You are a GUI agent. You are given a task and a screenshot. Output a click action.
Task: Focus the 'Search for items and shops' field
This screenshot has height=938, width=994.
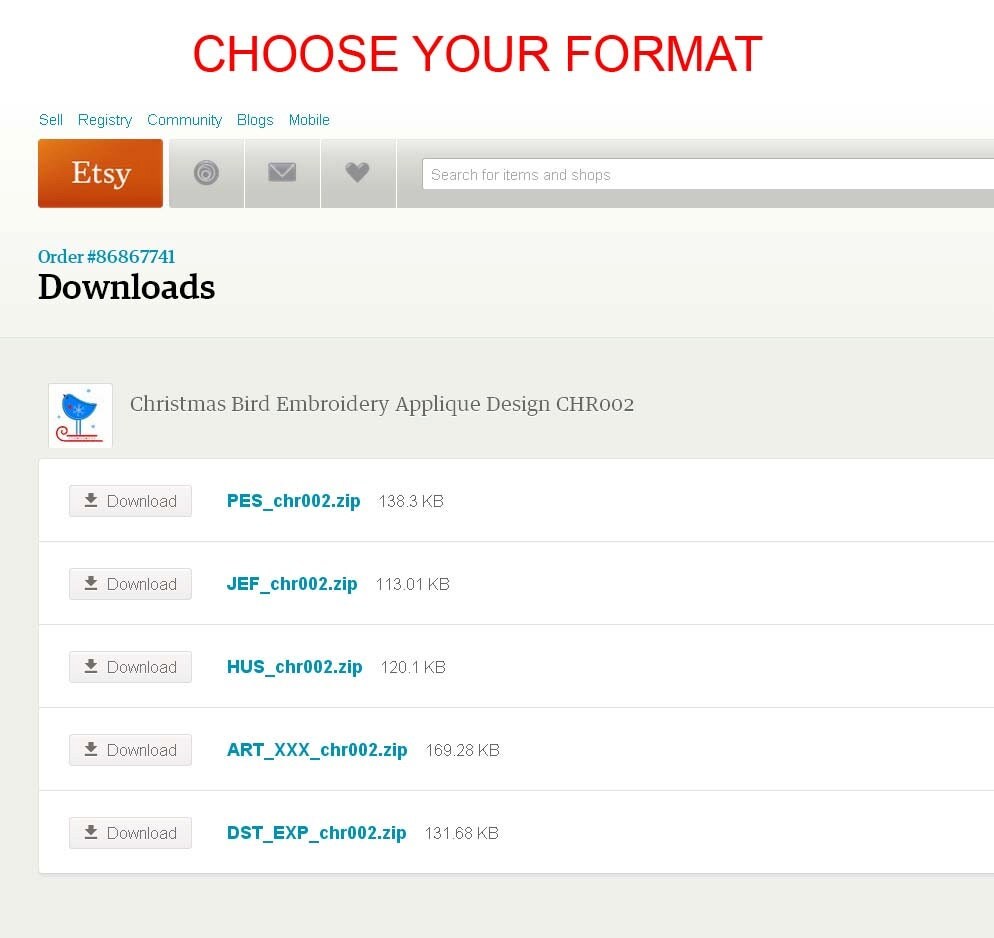707,174
